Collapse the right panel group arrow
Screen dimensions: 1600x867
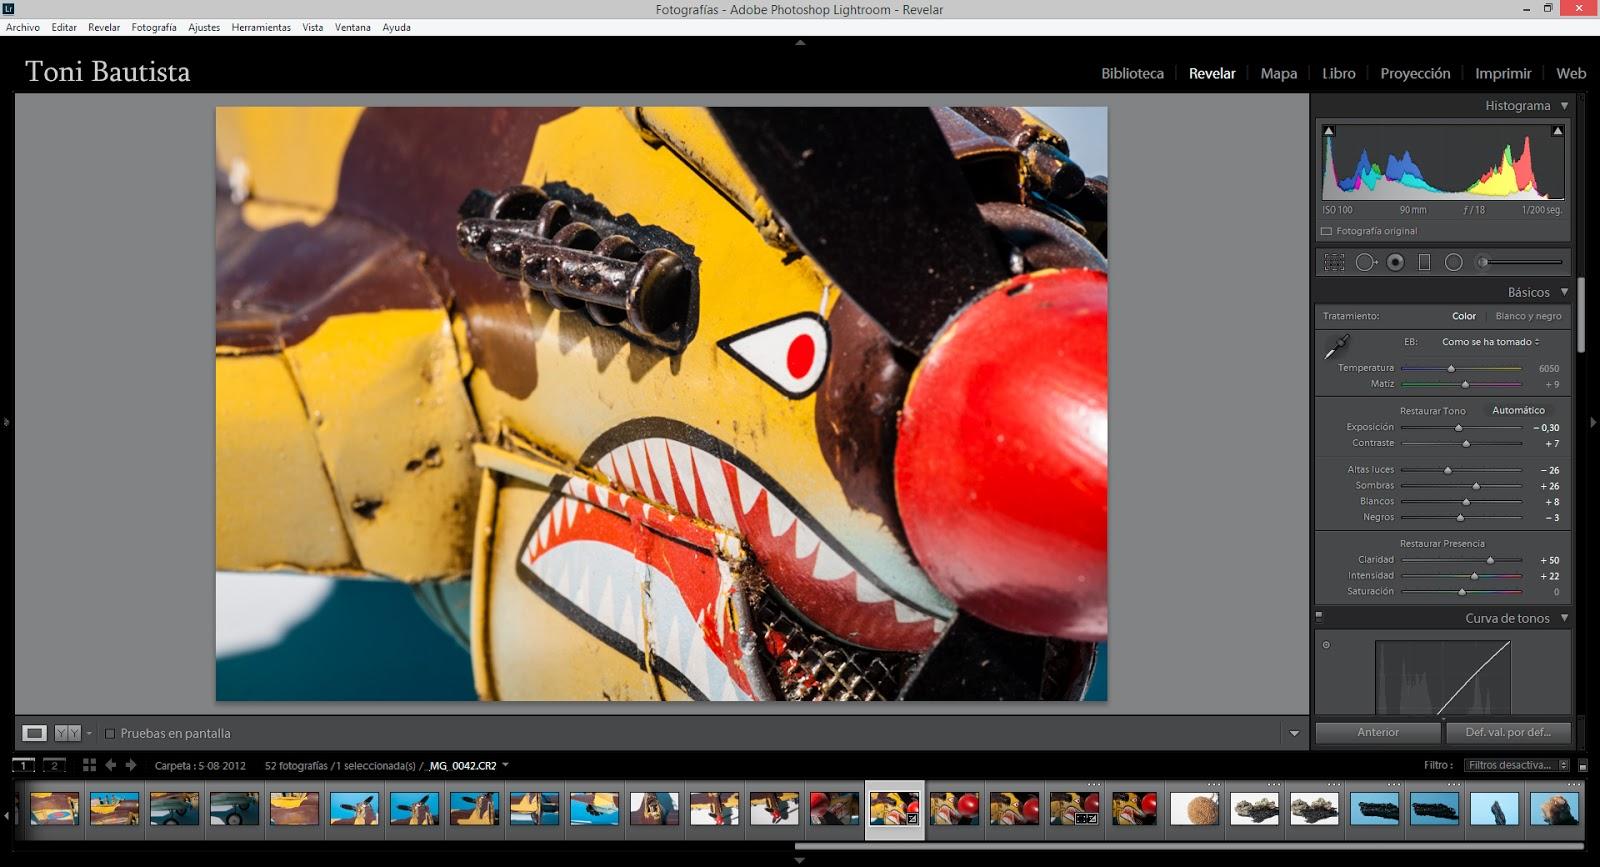coord(1594,423)
